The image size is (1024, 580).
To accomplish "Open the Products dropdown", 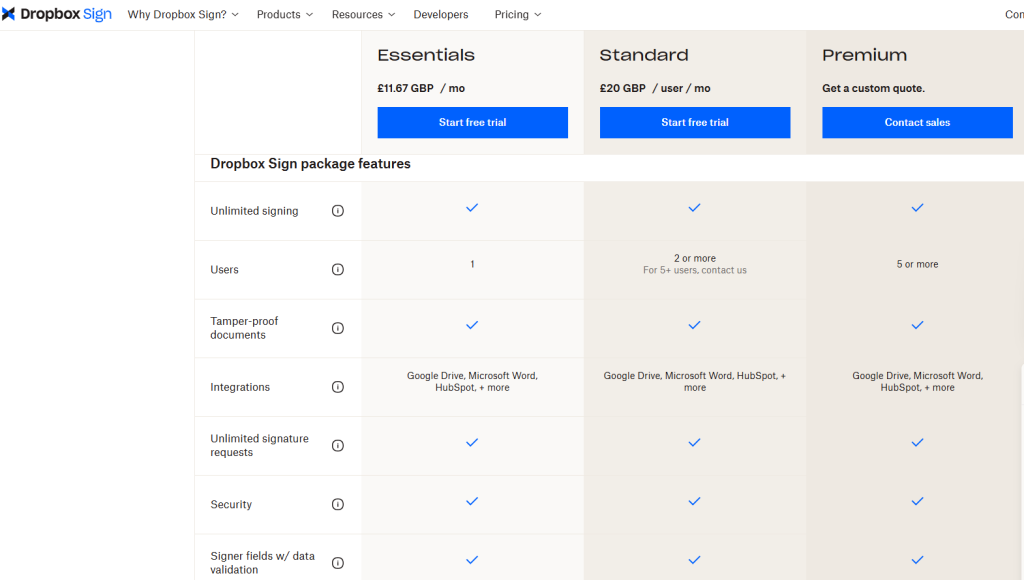I will coord(284,15).
